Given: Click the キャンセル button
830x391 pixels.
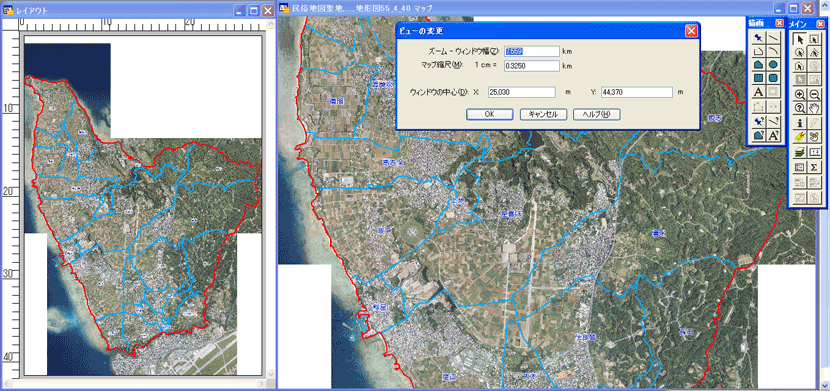Looking at the screenshot, I should tap(544, 114).
